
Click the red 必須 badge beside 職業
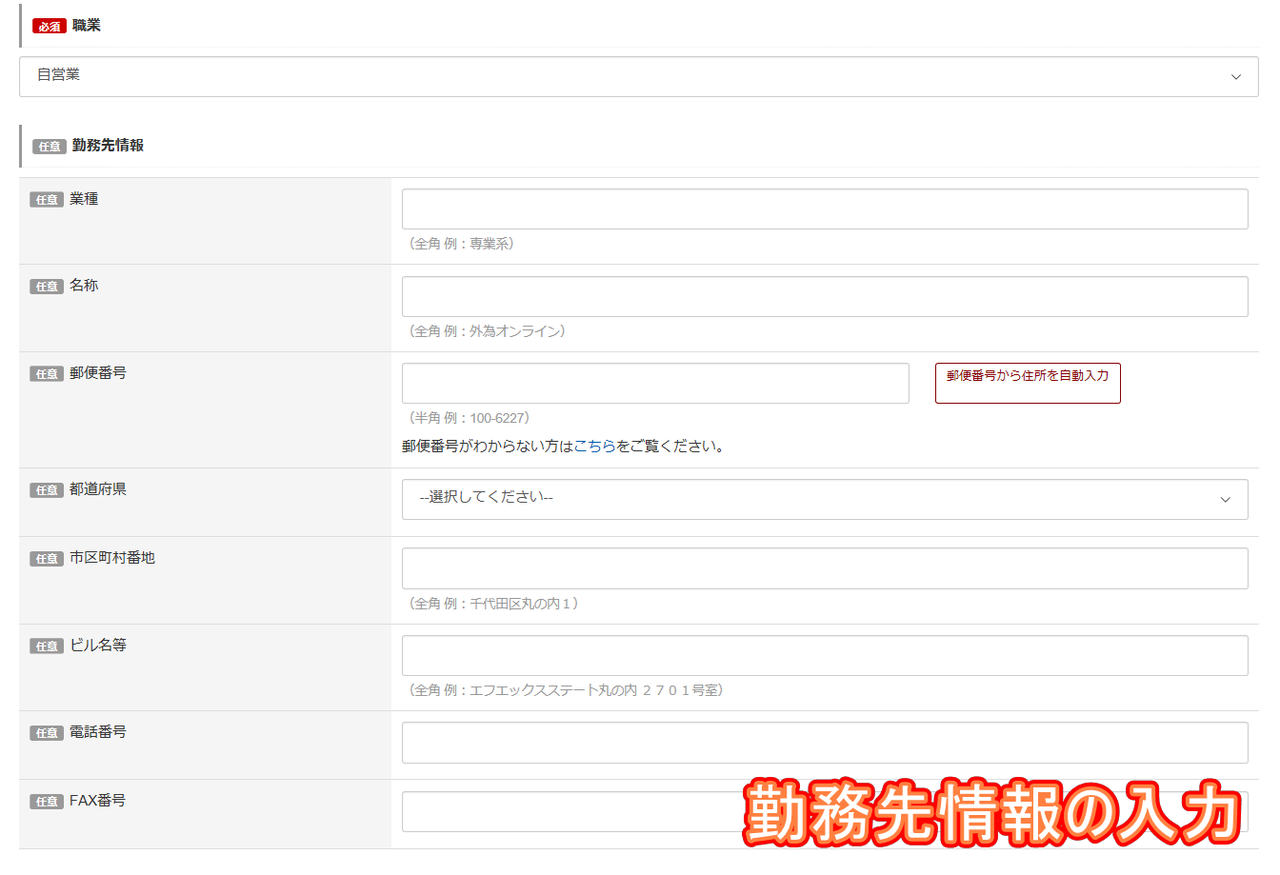49,26
